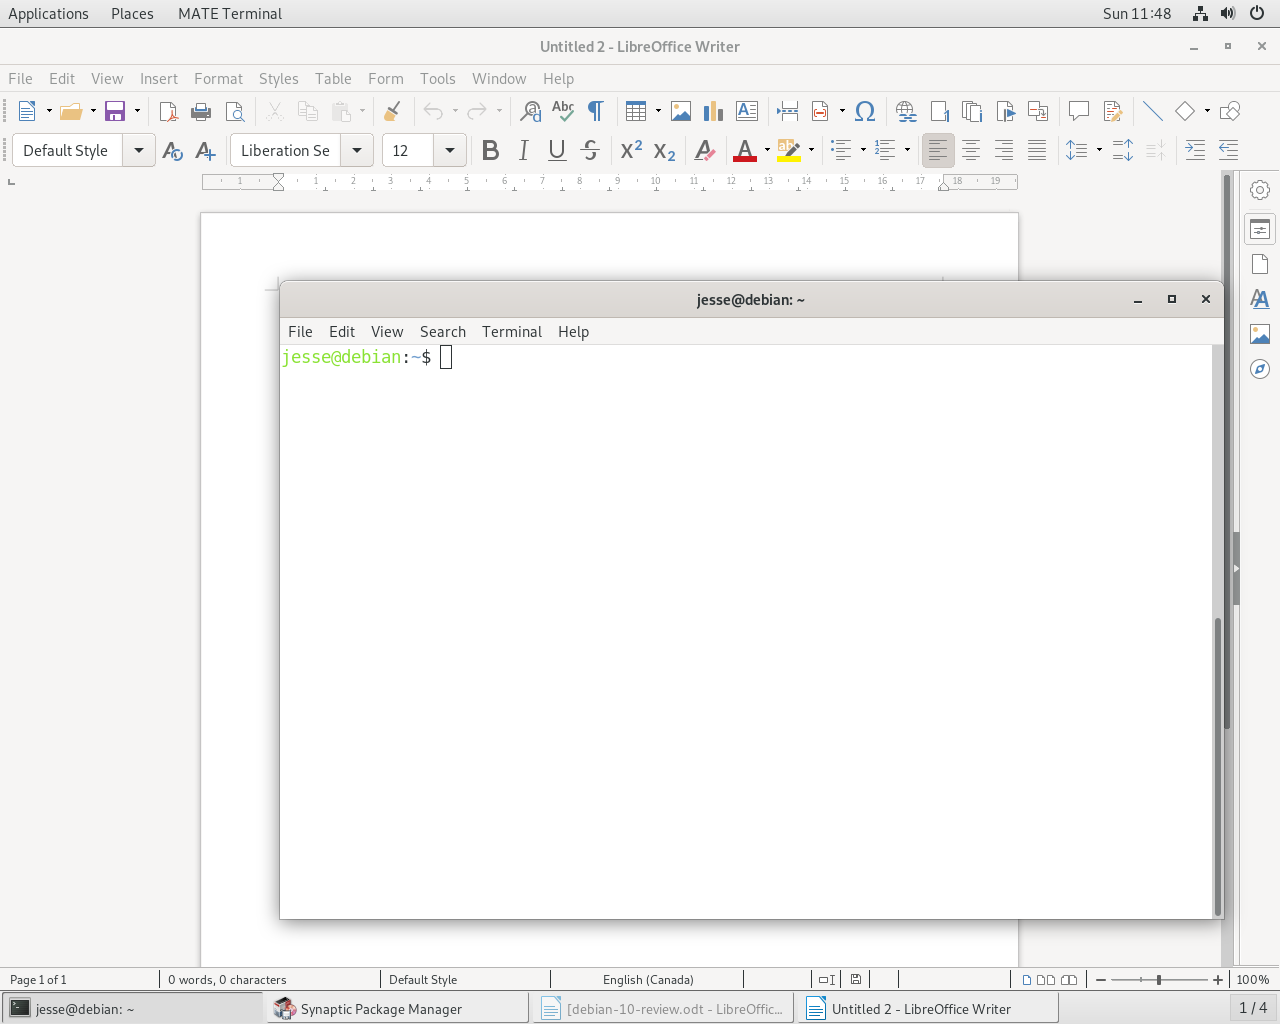Open the sidebar Properties panel icon

(1260, 229)
